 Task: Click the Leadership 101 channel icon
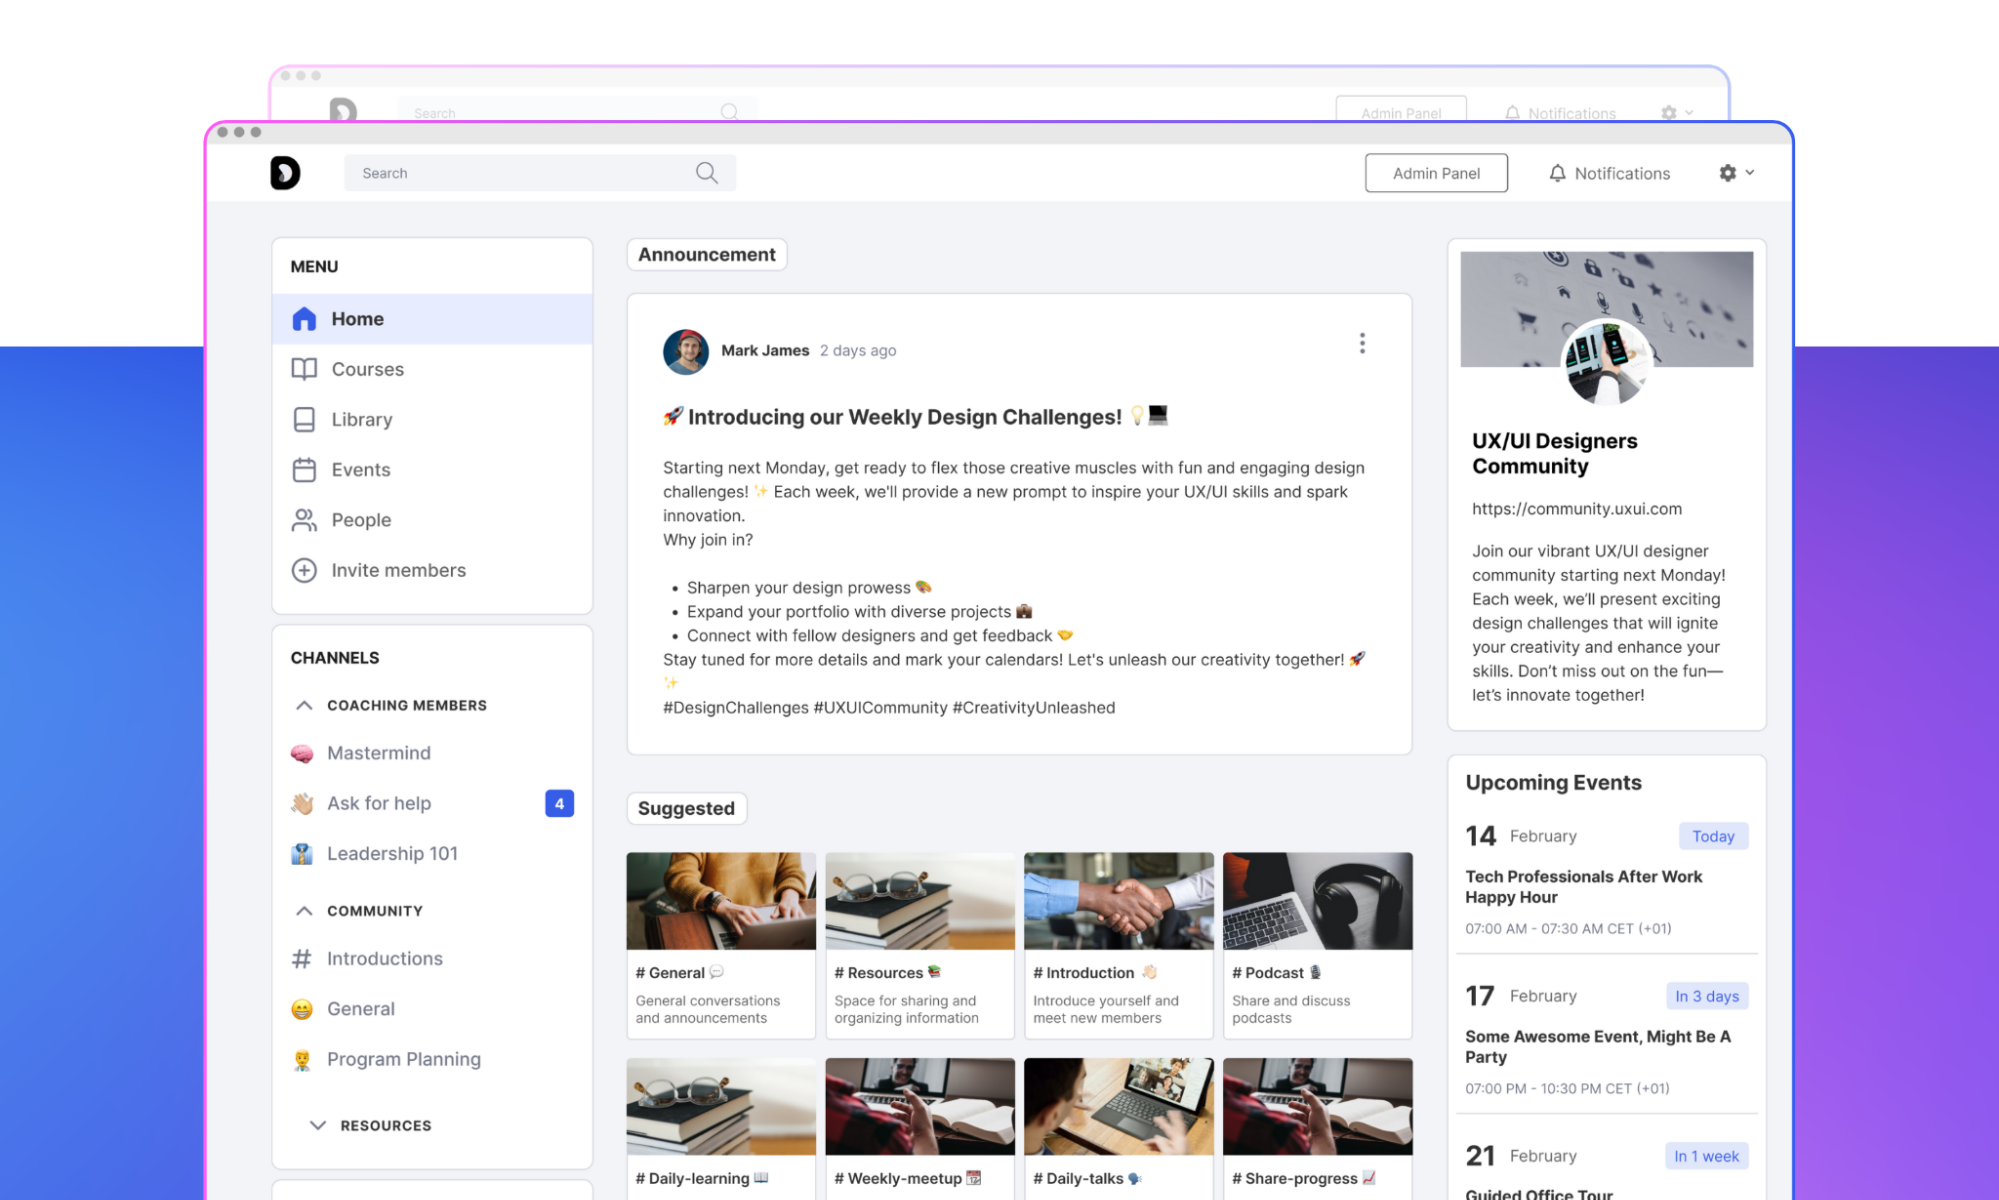(x=302, y=854)
